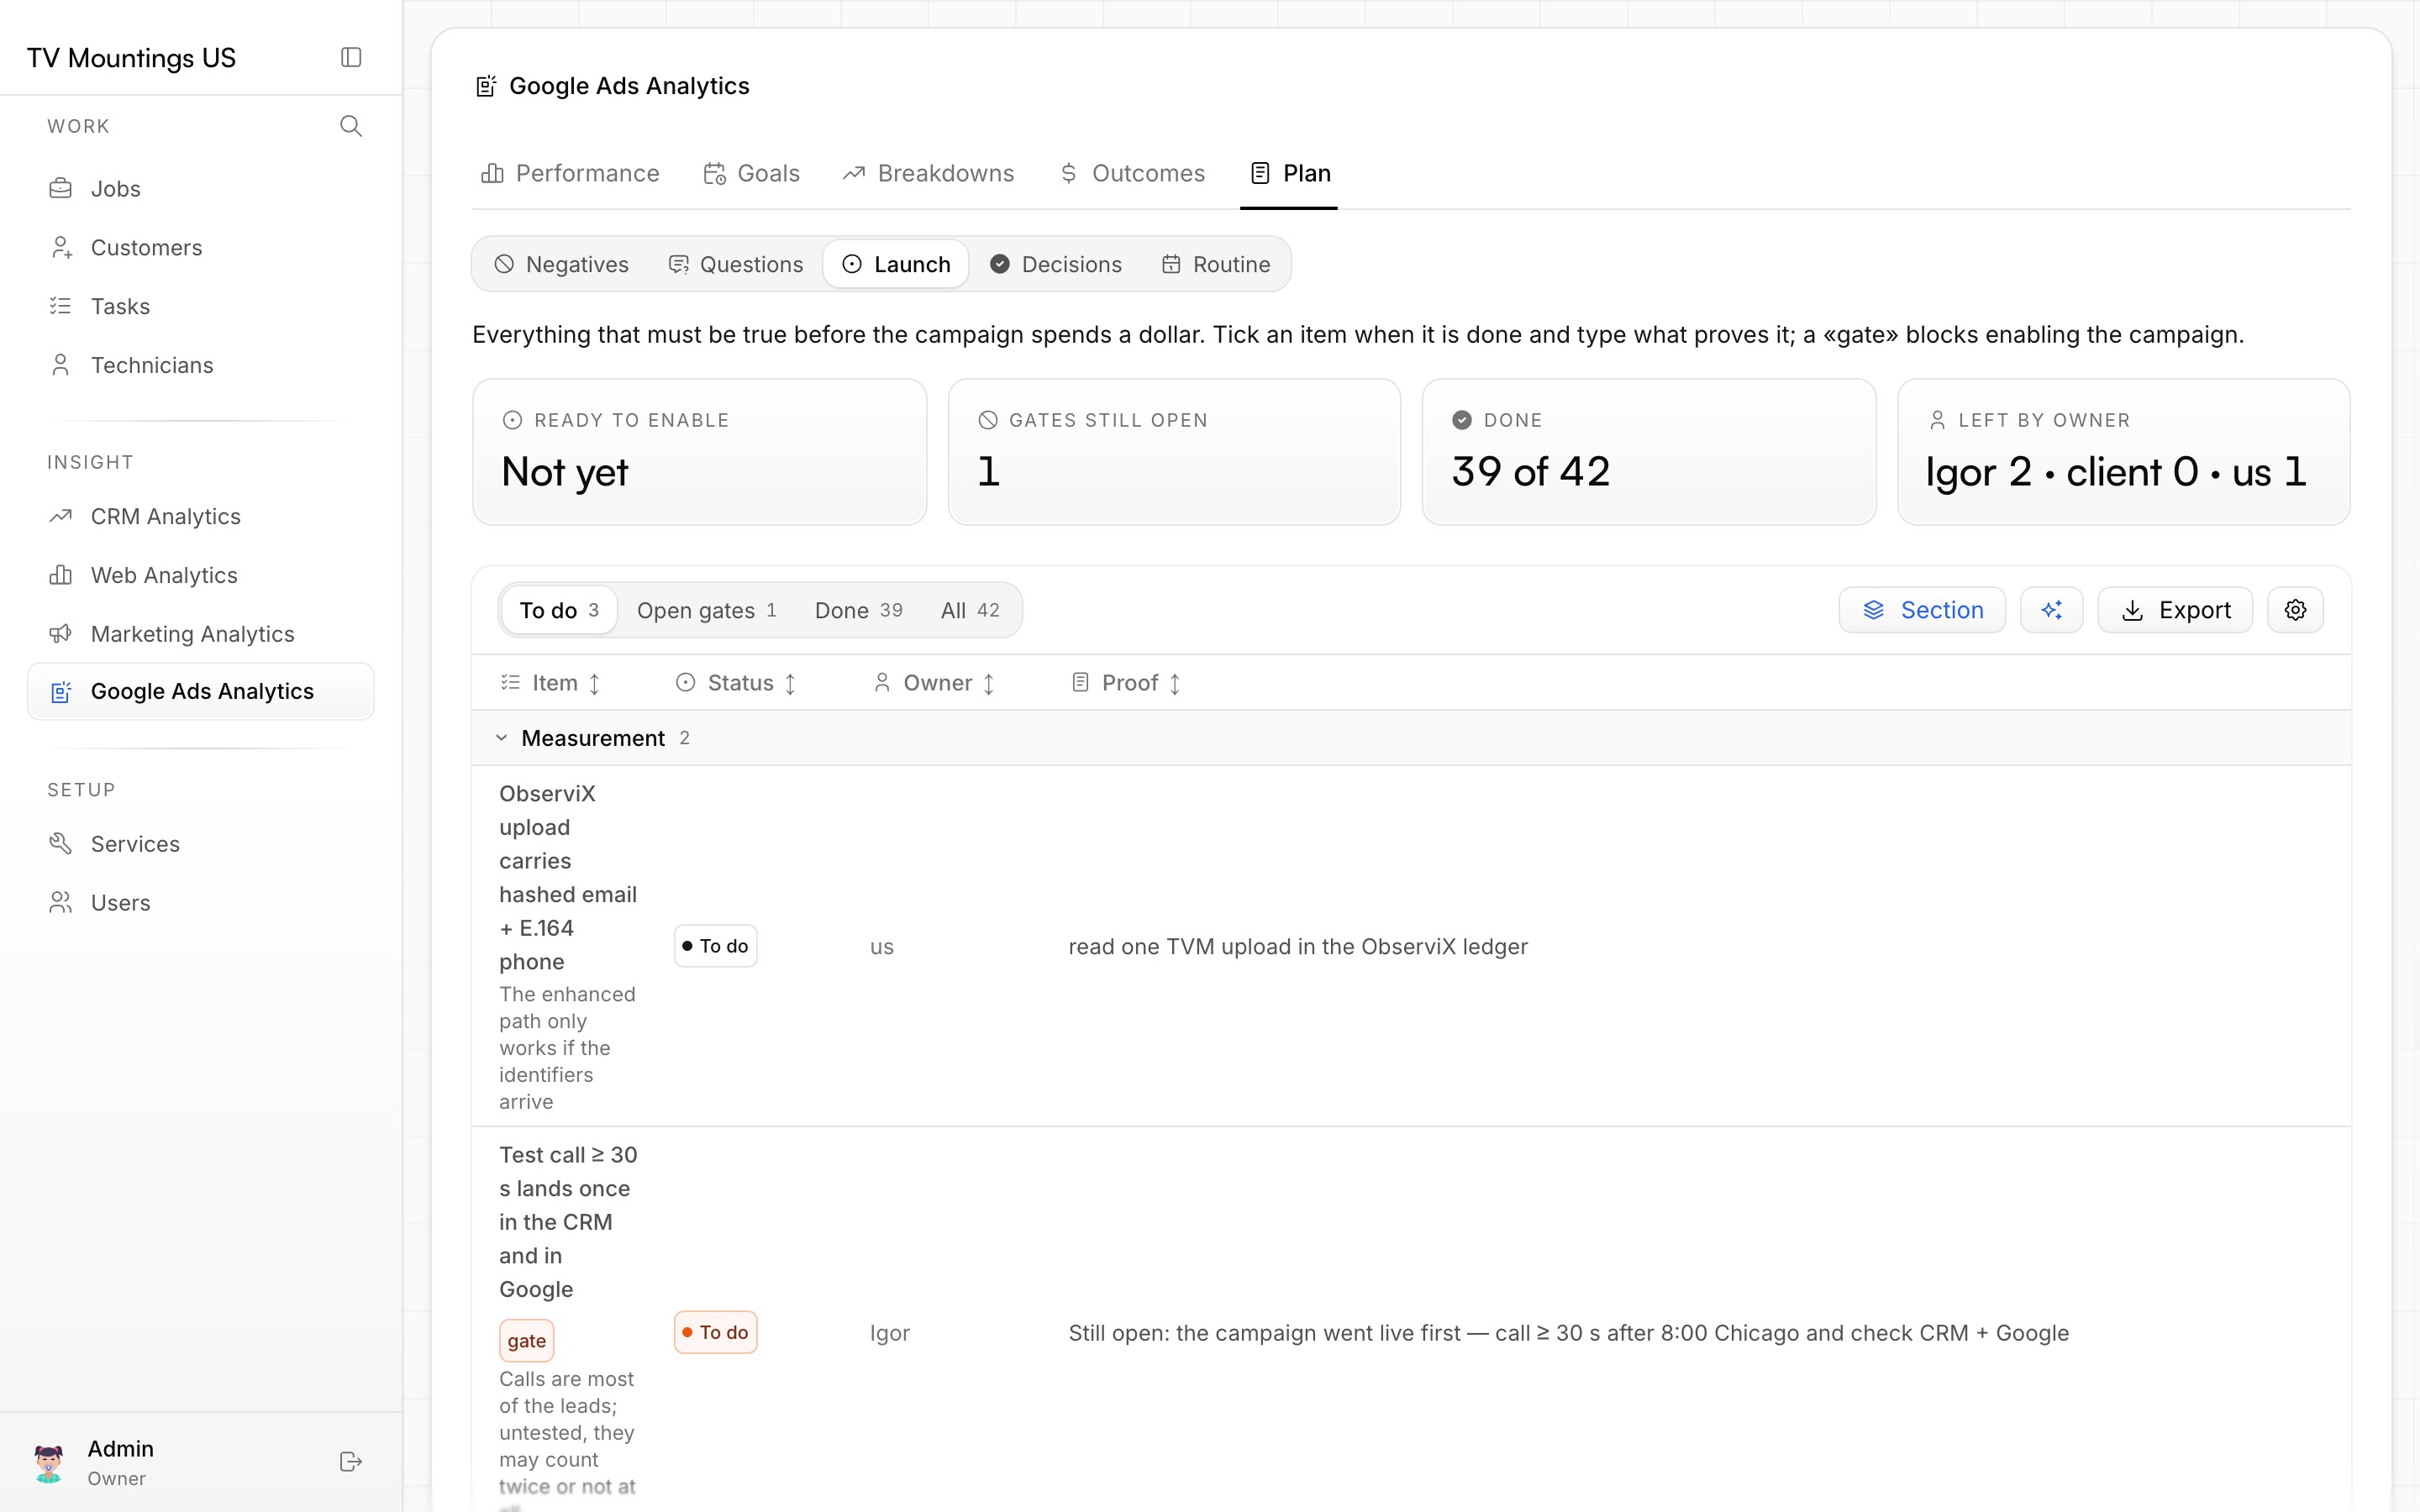
Task: Open Technicians in the sidebar
Action: [x=200, y=365]
